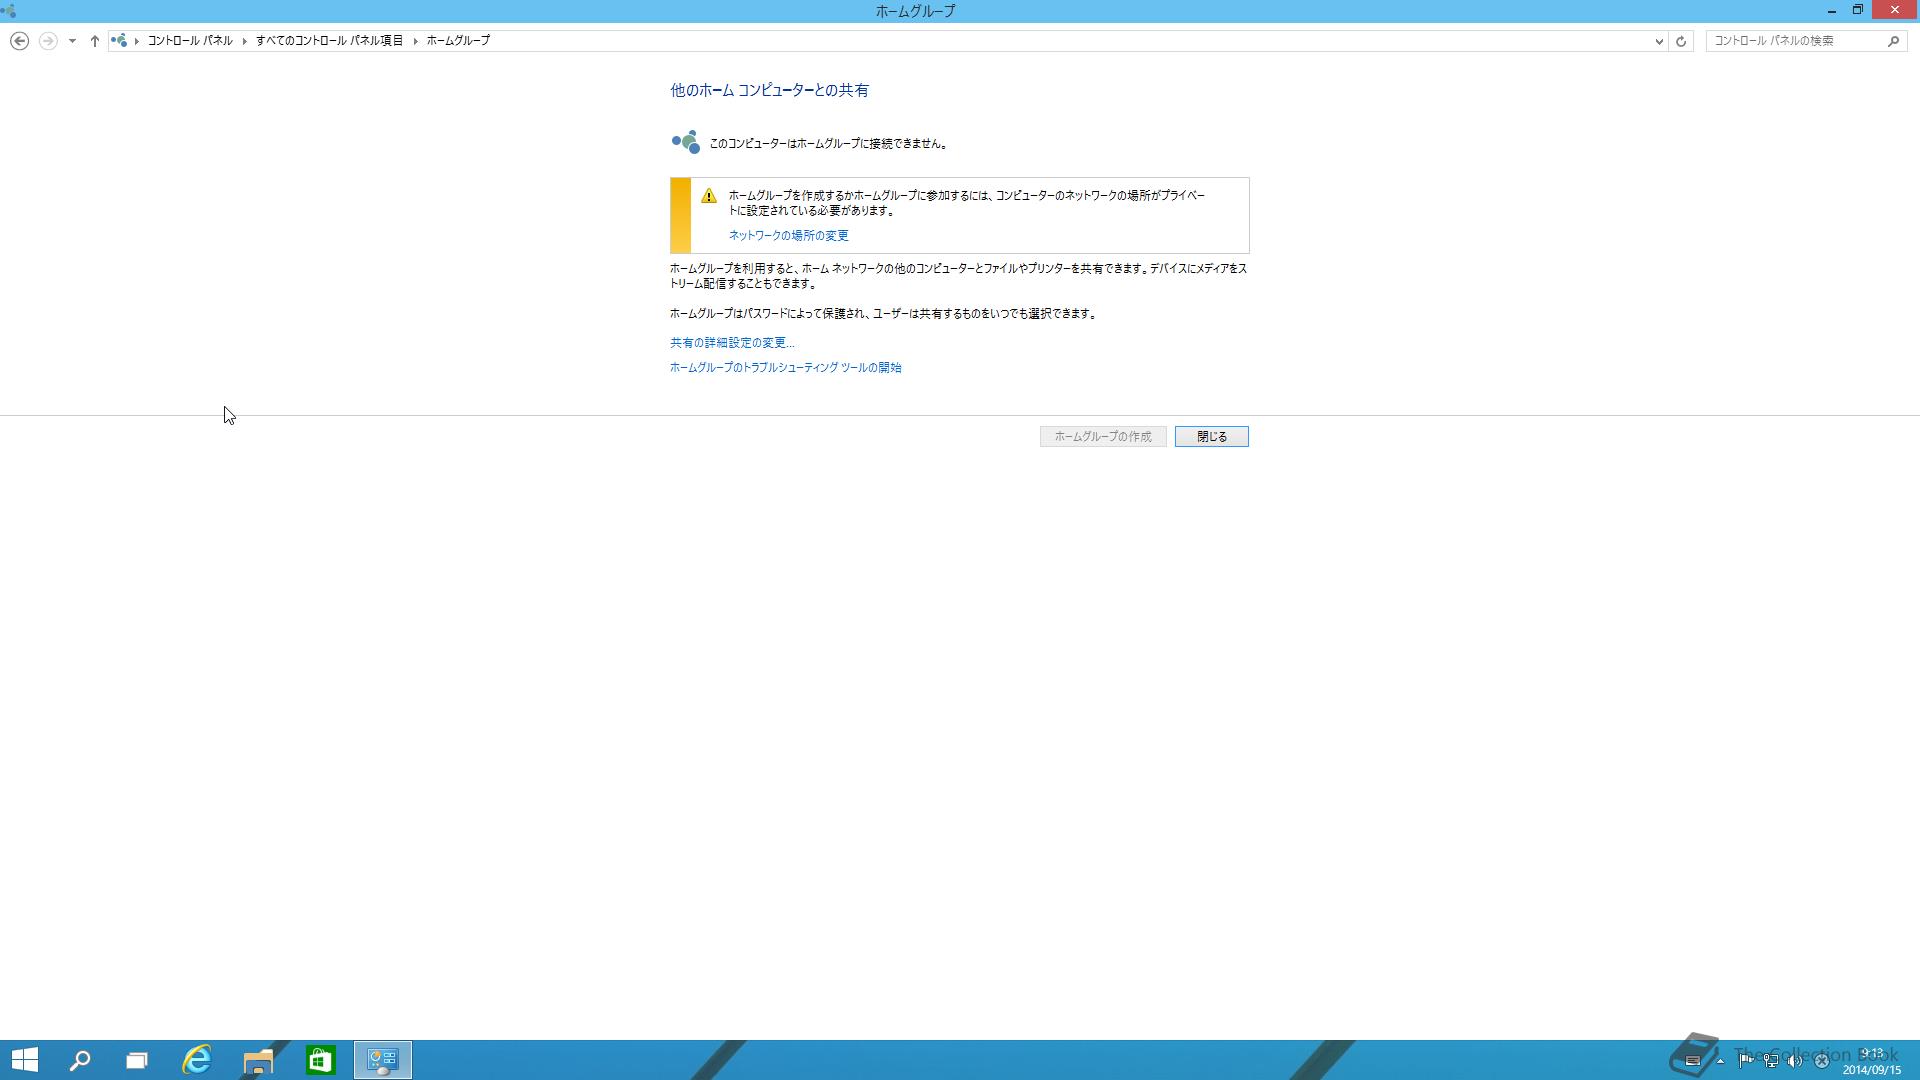1920x1080 pixels.
Task: Click the HomeGroup icon in address bar
Action: [119, 41]
